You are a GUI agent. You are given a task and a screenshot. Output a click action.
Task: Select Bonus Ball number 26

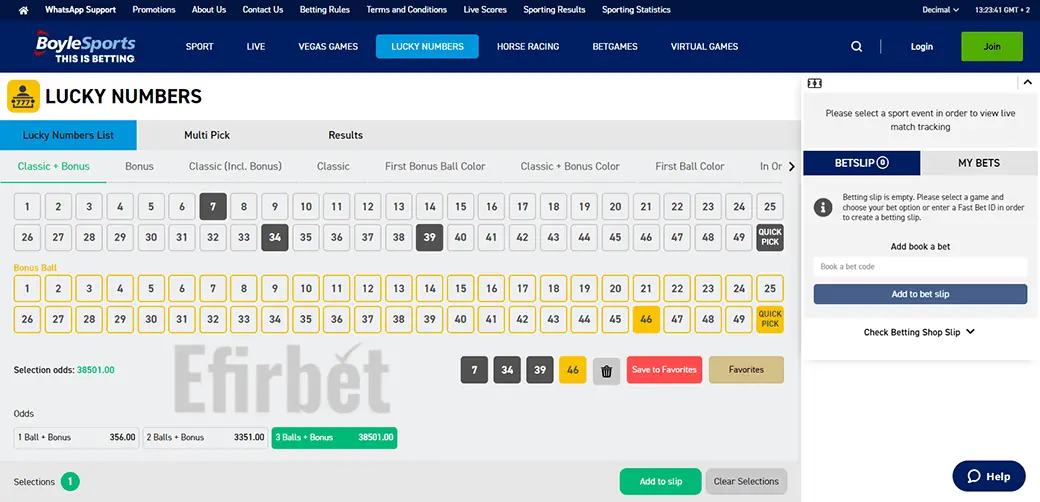click(27, 319)
